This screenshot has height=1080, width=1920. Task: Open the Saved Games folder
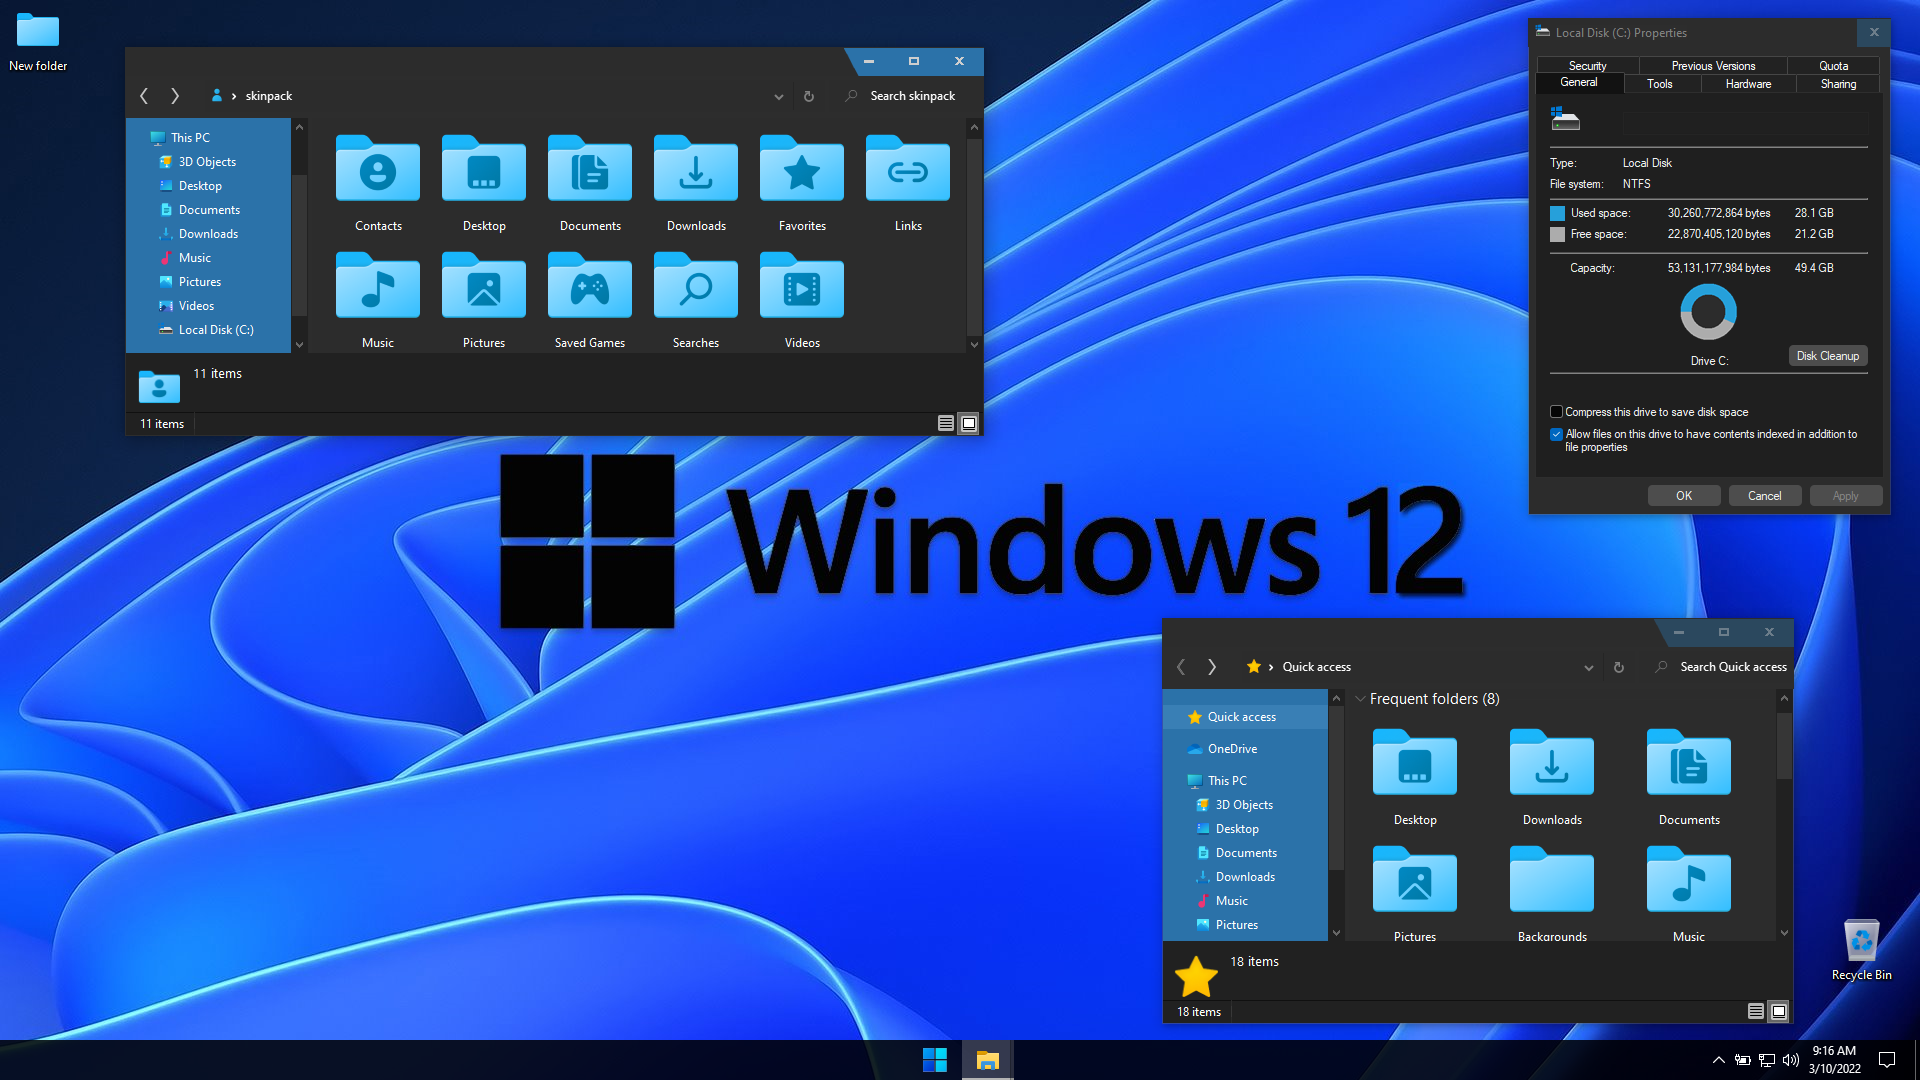[x=590, y=300]
